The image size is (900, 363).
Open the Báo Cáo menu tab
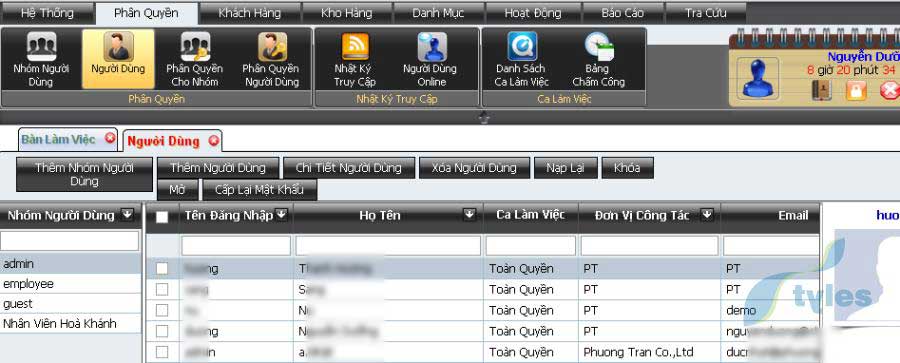(x=623, y=13)
